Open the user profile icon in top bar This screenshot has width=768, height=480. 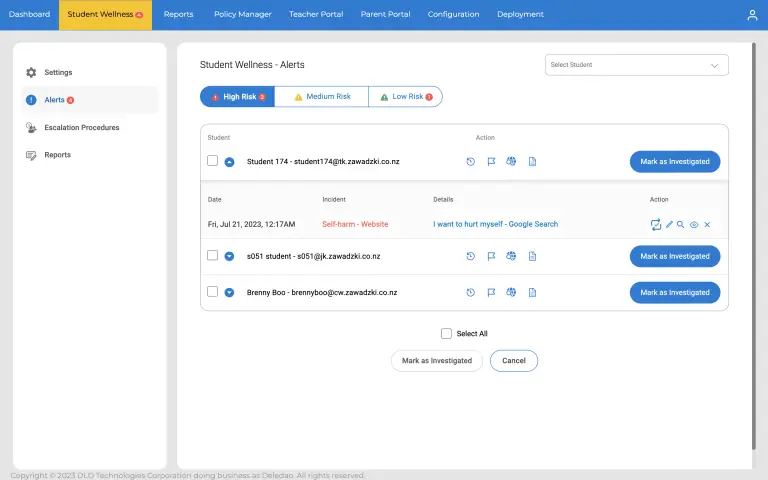pos(752,15)
